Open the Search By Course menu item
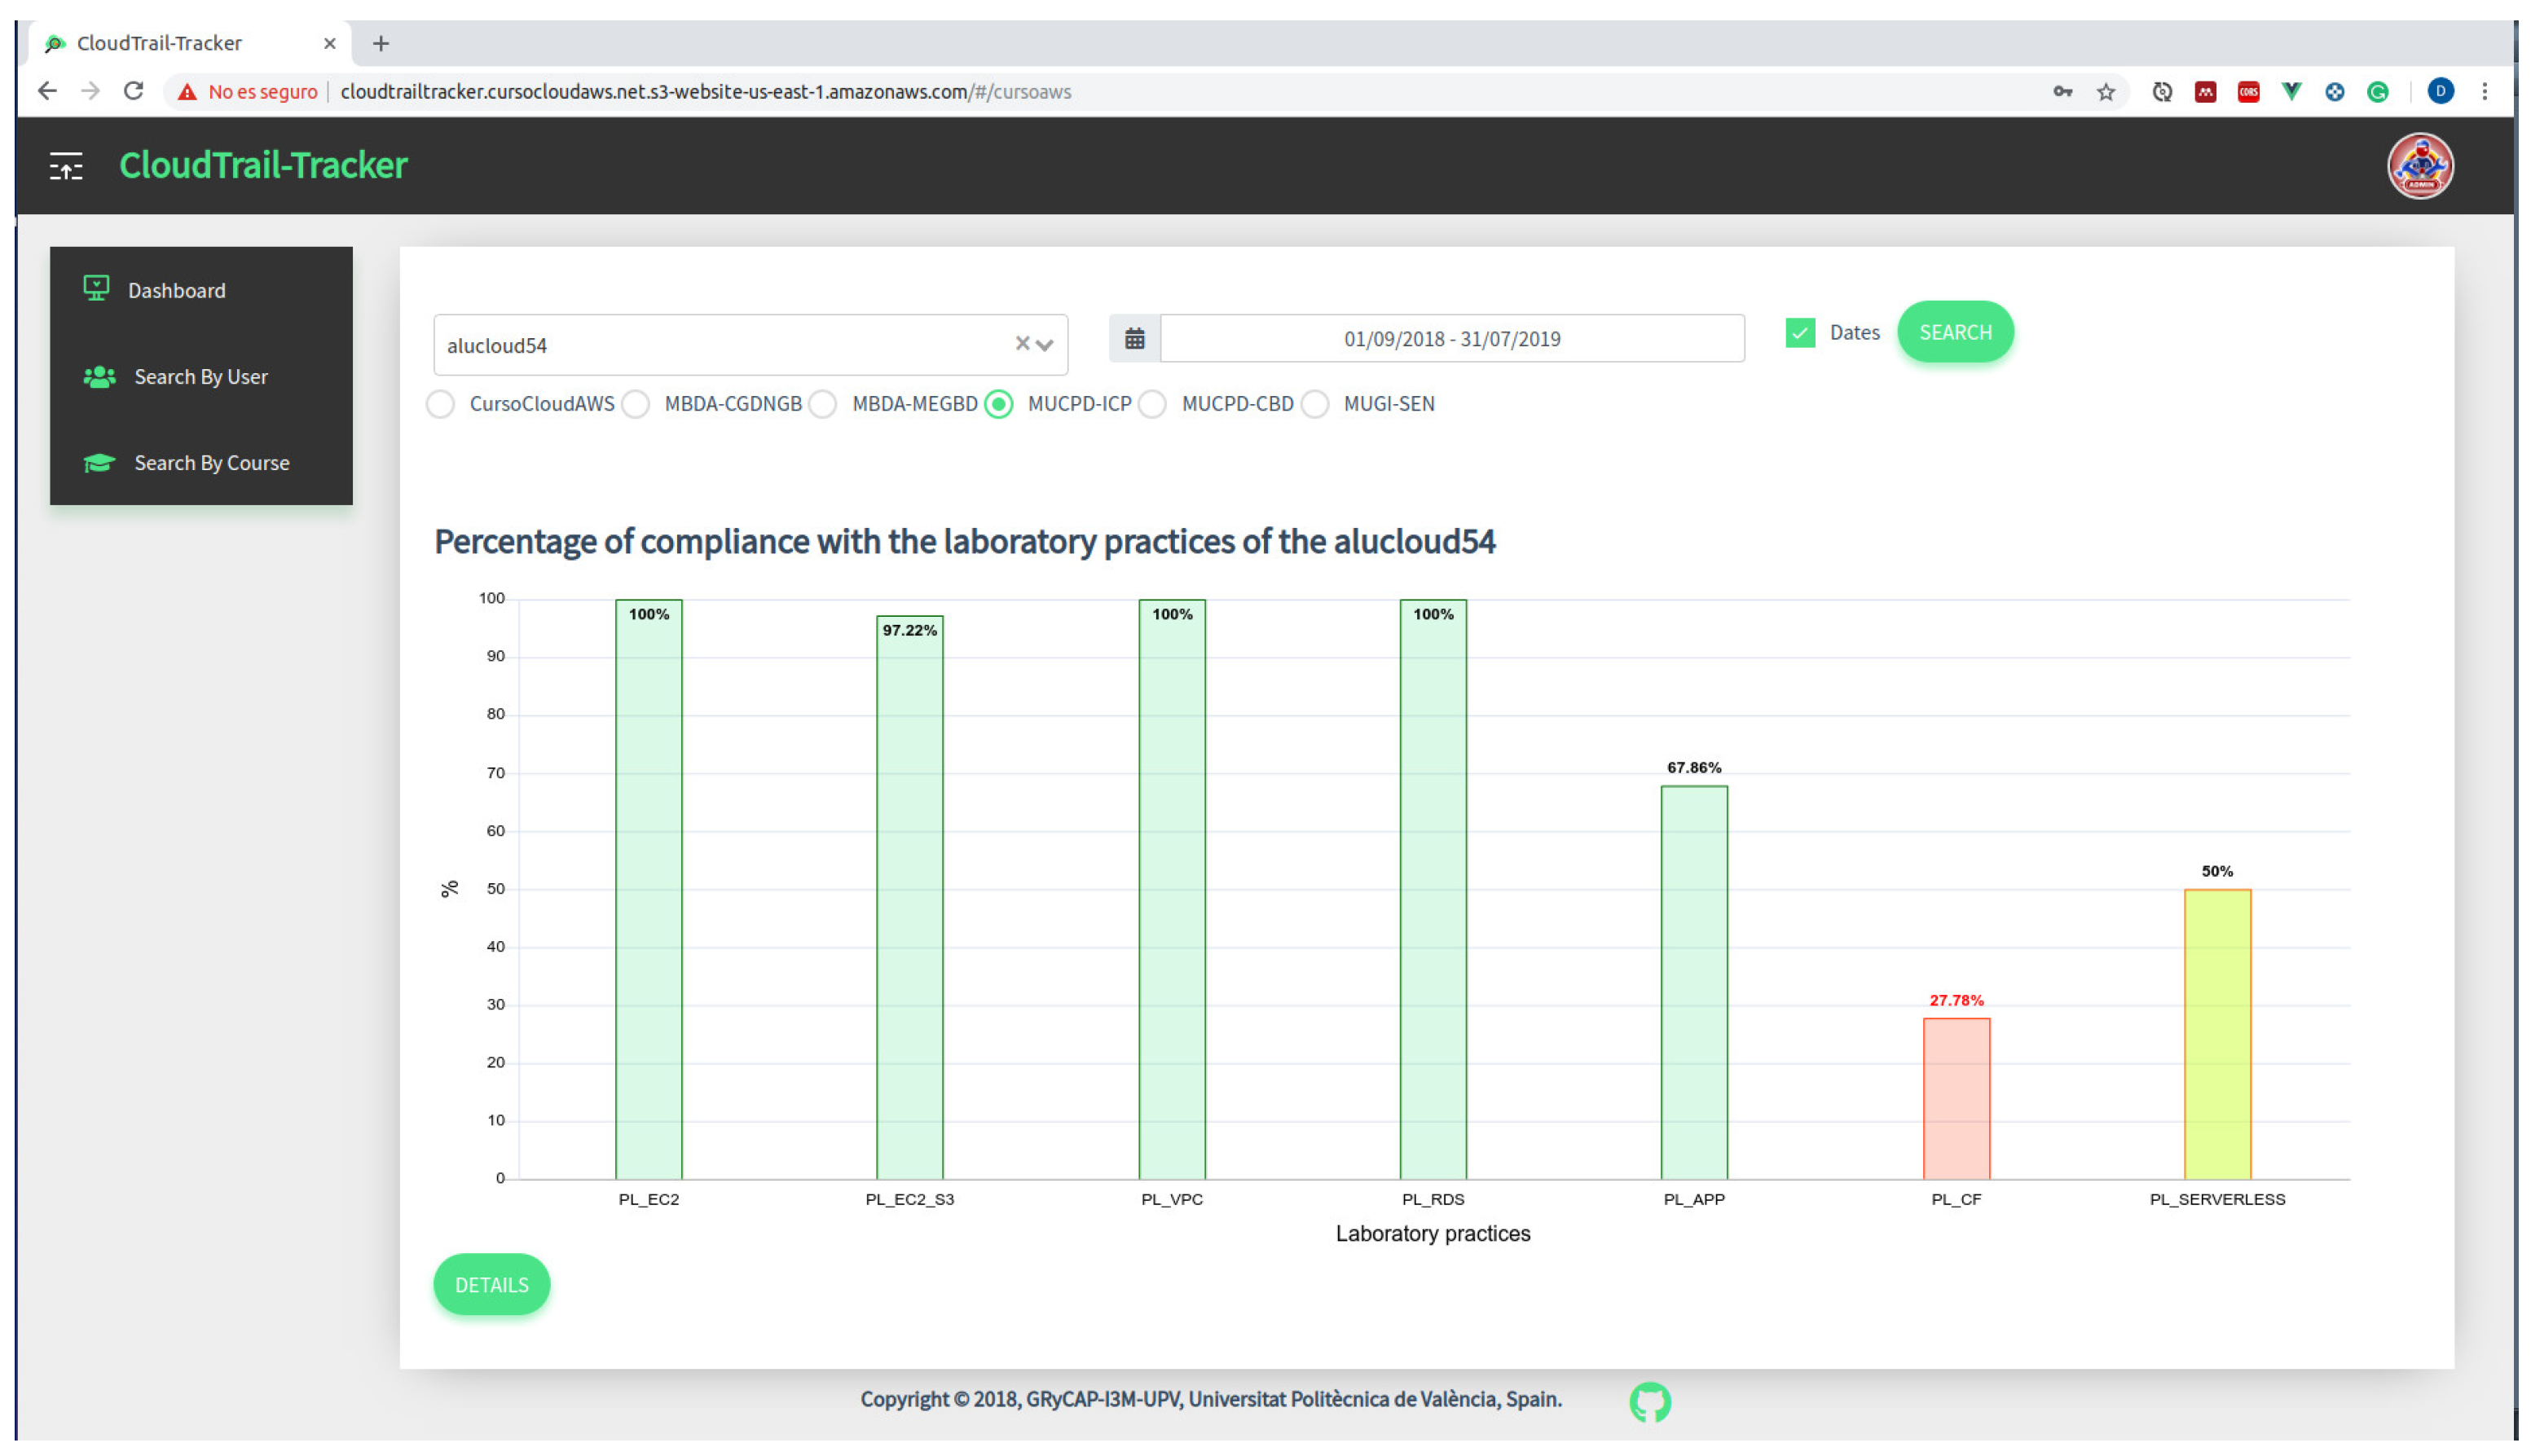Viewport: 2531px width, 1456px height. pyautogui.click(x=201, y=463)
